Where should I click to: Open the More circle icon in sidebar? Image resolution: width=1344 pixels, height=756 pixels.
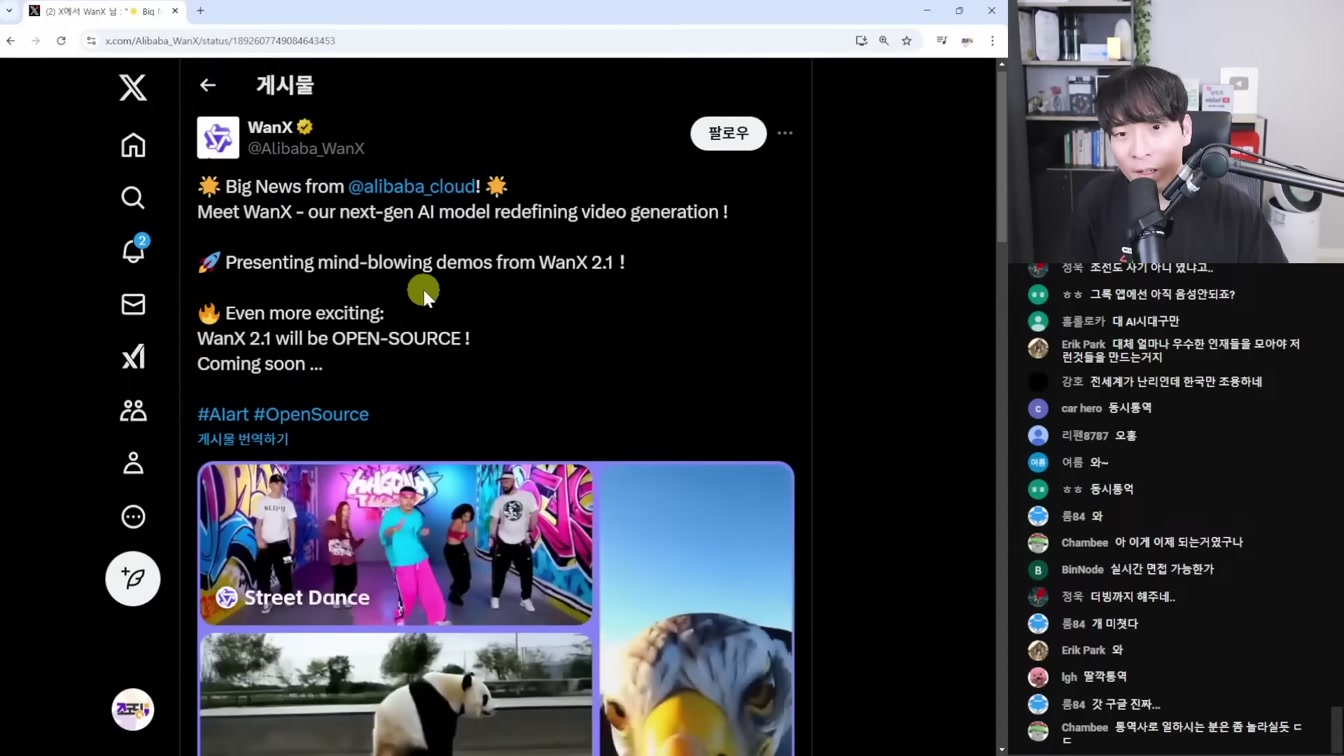click(133, 517)
